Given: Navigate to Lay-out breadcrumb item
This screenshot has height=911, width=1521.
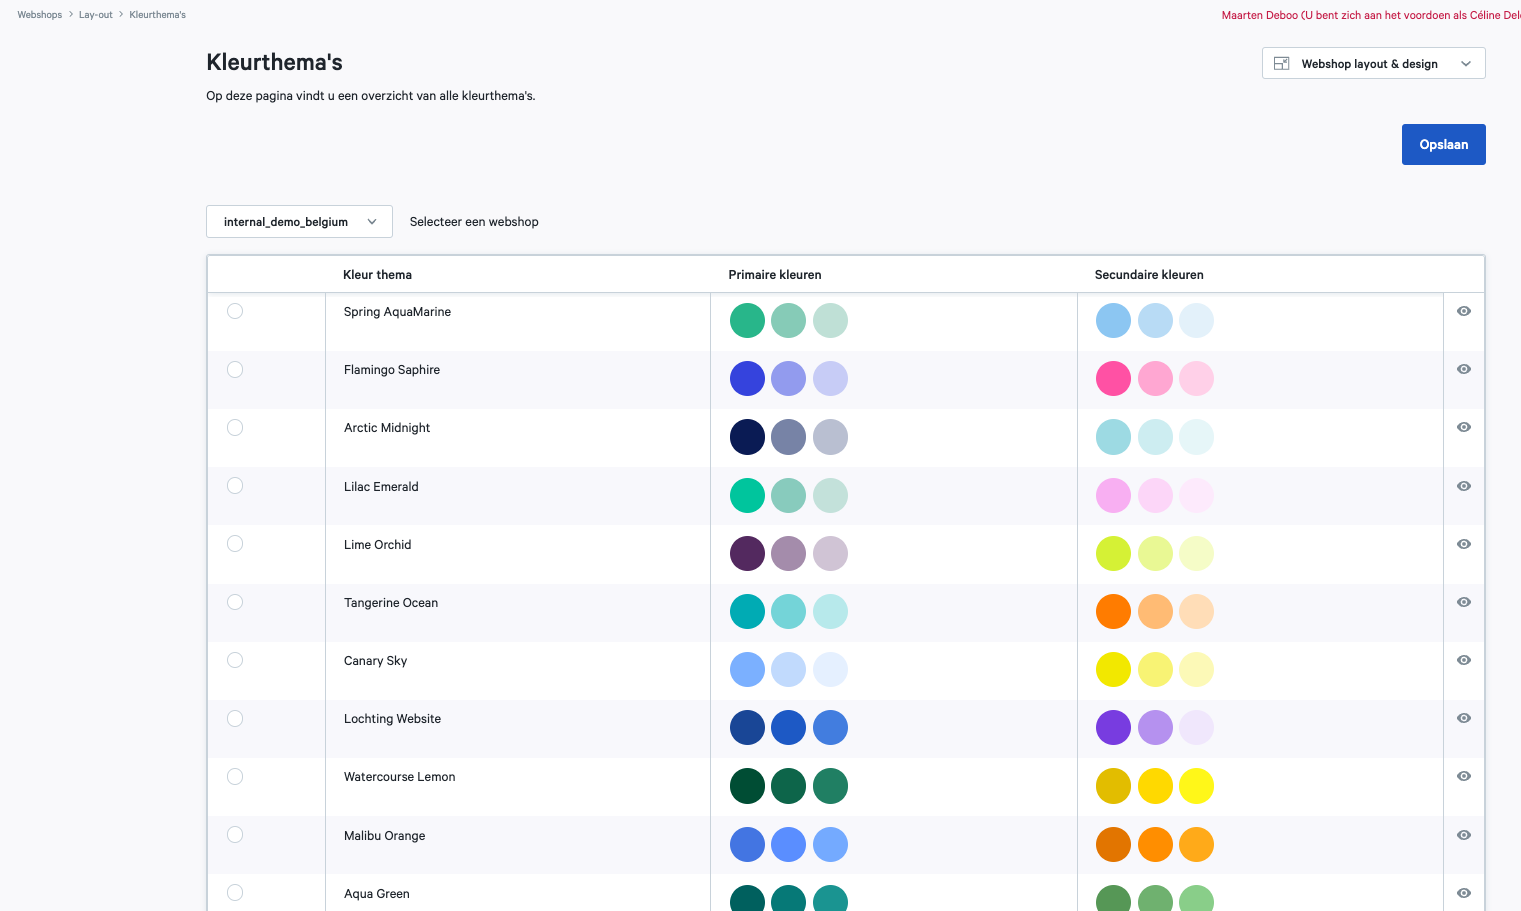Looking at the screenshot, I should pyautogui.click(x=96, y=15).
